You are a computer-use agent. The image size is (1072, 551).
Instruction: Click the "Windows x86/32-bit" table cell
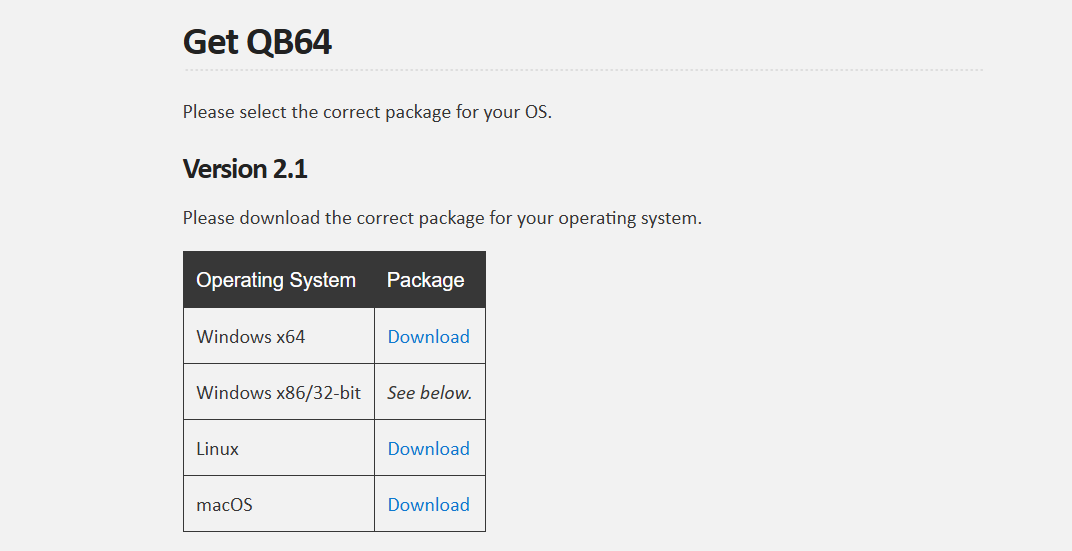278,393
